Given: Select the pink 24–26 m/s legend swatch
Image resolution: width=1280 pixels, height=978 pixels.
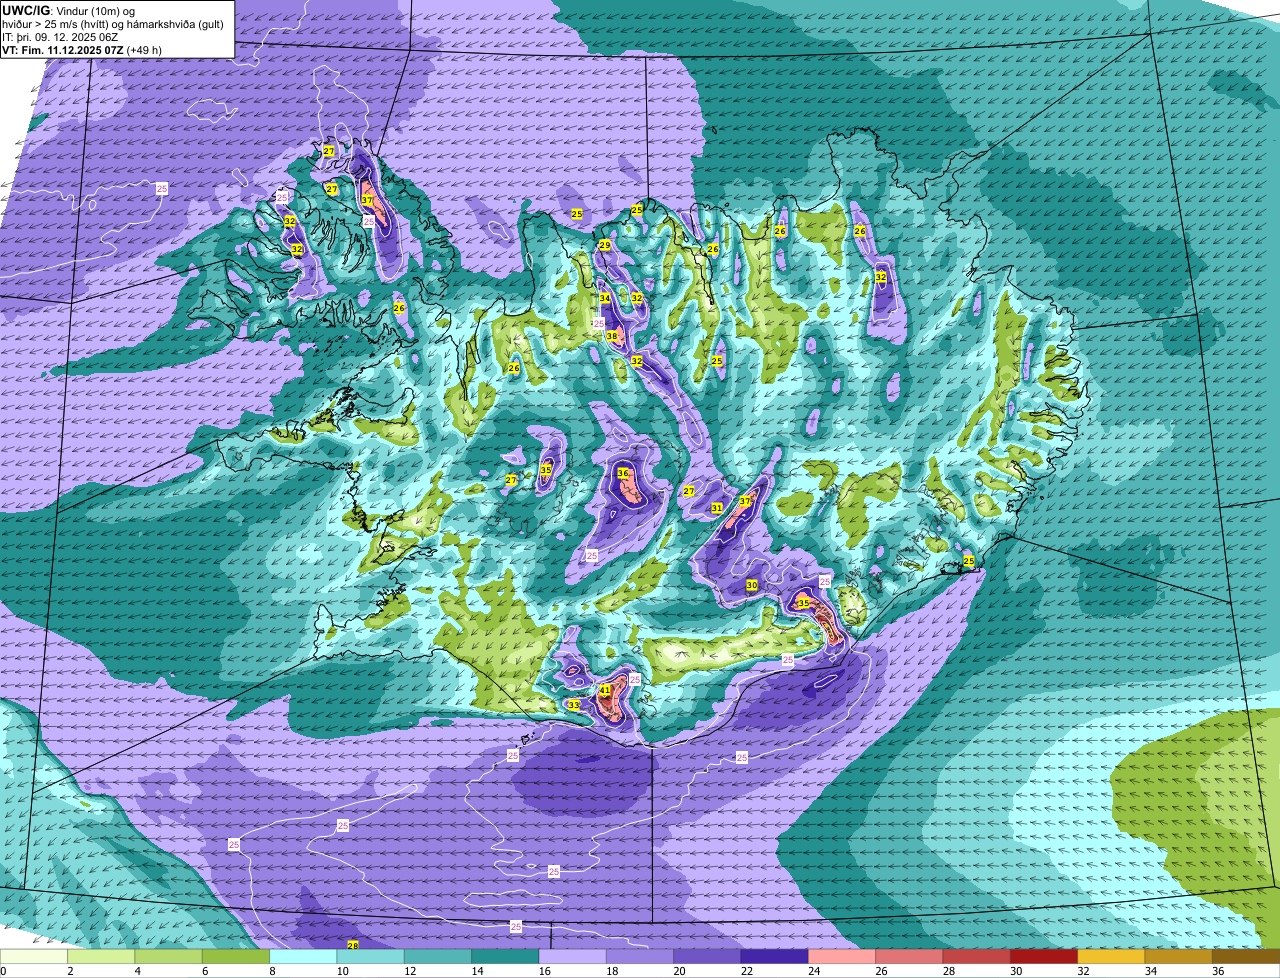Looking at the screenshot, I should coord(842,956).
